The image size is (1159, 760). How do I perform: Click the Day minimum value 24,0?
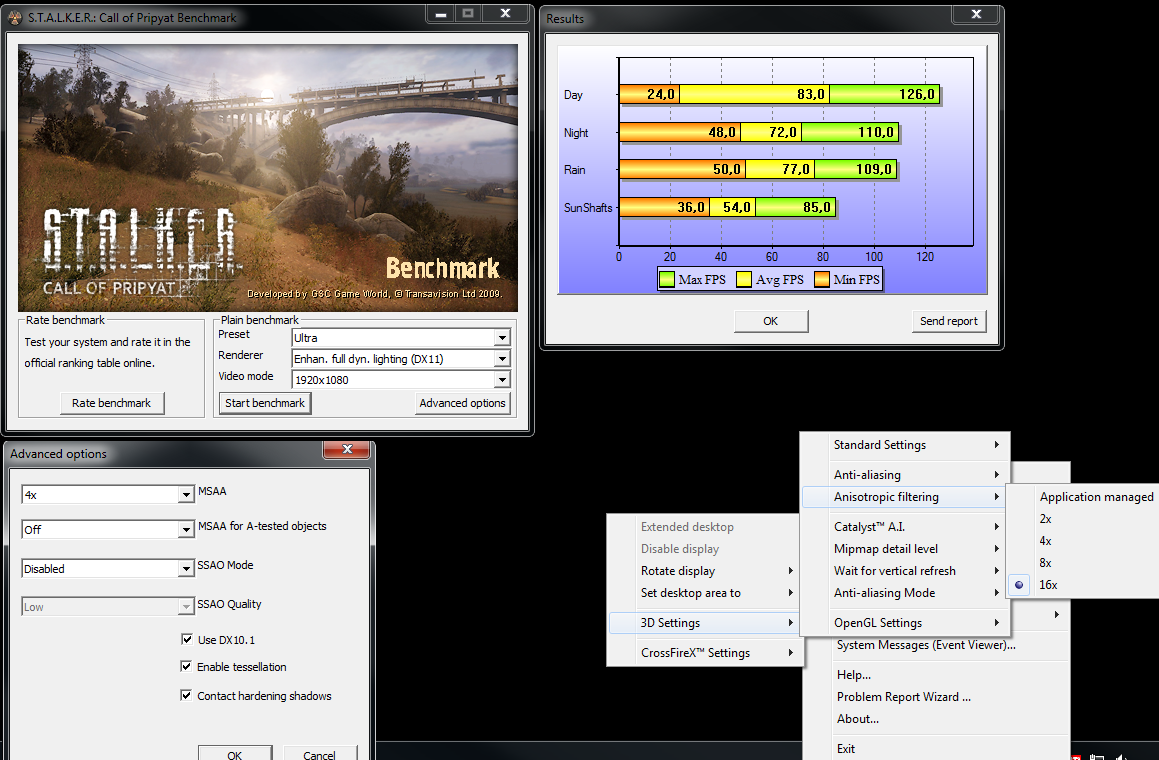pyautogui.click(x=661, y=94)
